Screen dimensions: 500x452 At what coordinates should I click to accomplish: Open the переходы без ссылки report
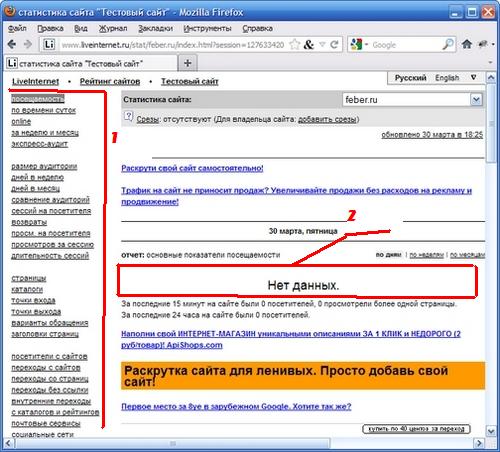coord(50,390)
